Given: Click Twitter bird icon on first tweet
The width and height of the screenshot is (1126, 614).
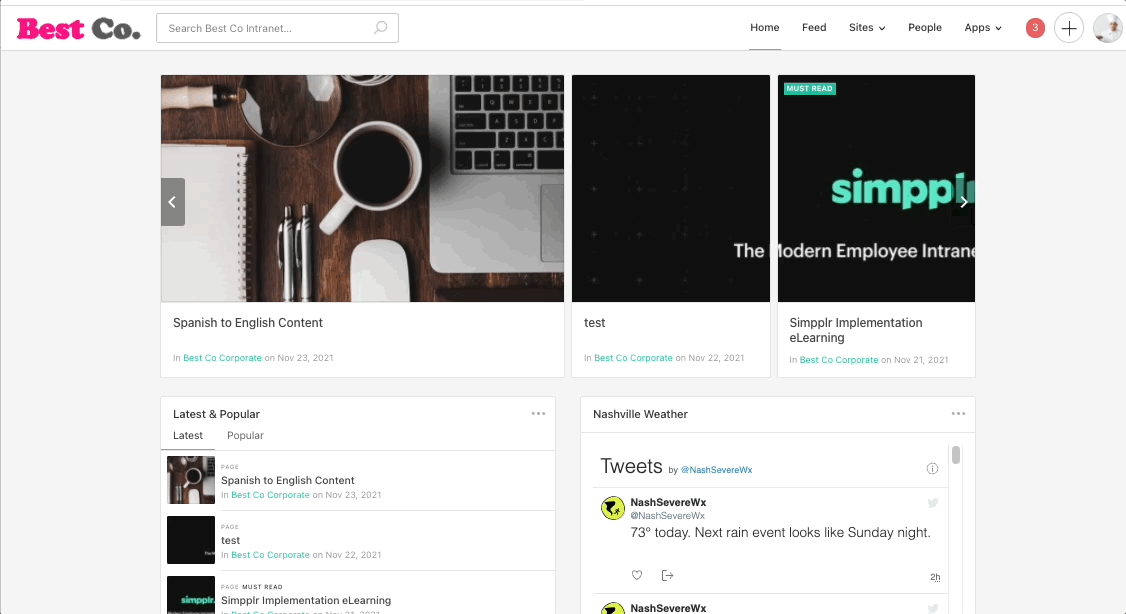Looking at the screenshot, I should pos(933,503).
